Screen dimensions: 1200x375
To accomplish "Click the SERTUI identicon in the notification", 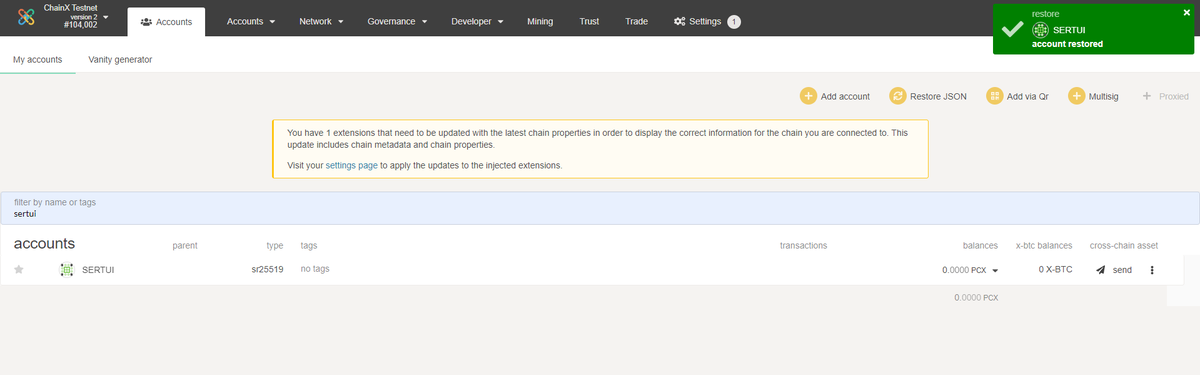I will pyautogui.click(x=1040, y=30).
